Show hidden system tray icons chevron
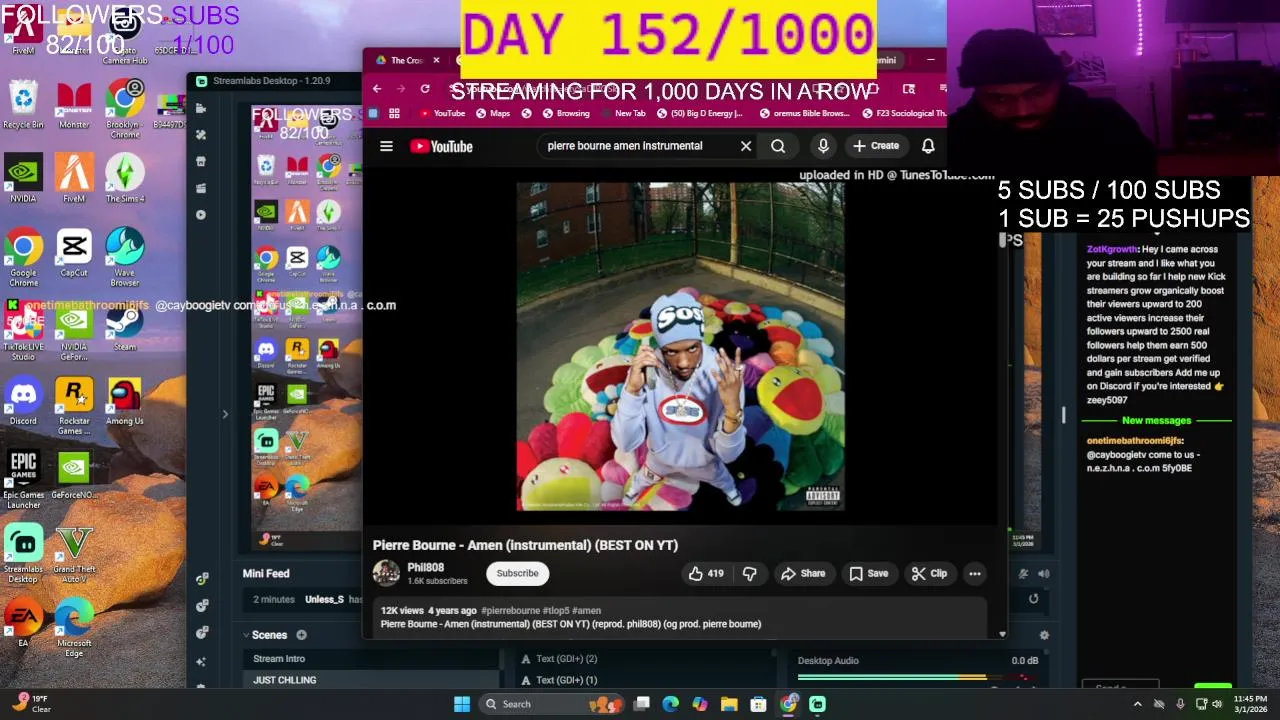 click(x=1137, y=704)
